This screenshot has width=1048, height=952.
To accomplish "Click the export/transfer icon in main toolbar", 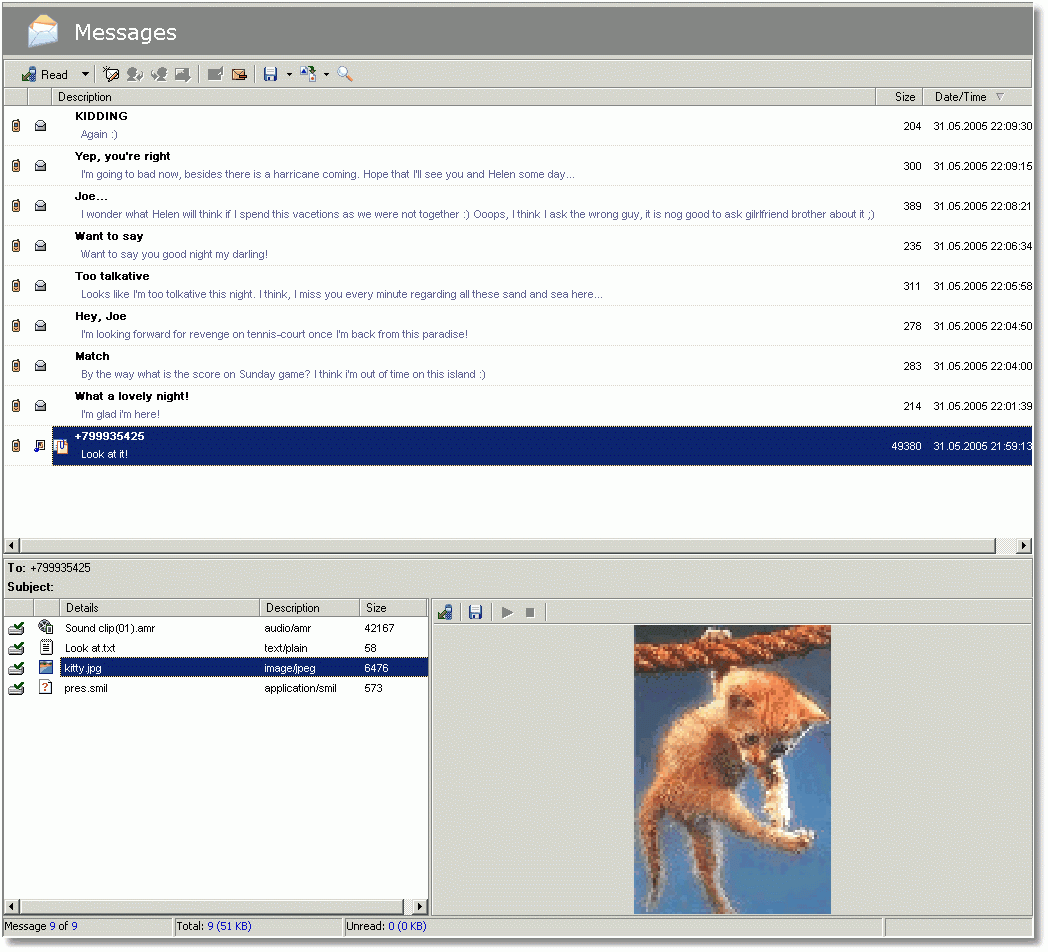I will [308, 74].
